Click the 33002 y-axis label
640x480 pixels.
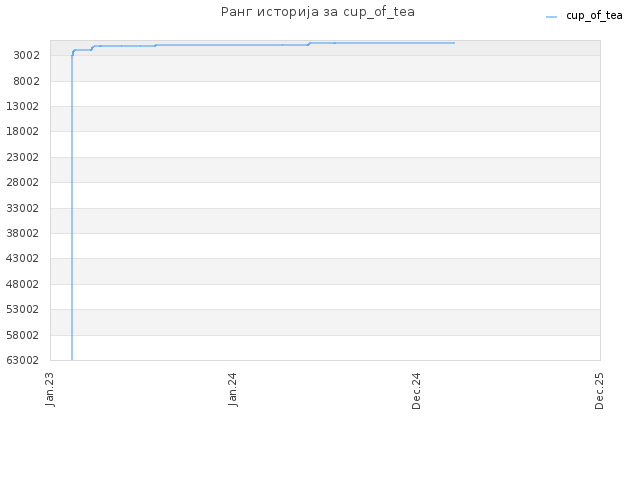[x=23, y=208]
